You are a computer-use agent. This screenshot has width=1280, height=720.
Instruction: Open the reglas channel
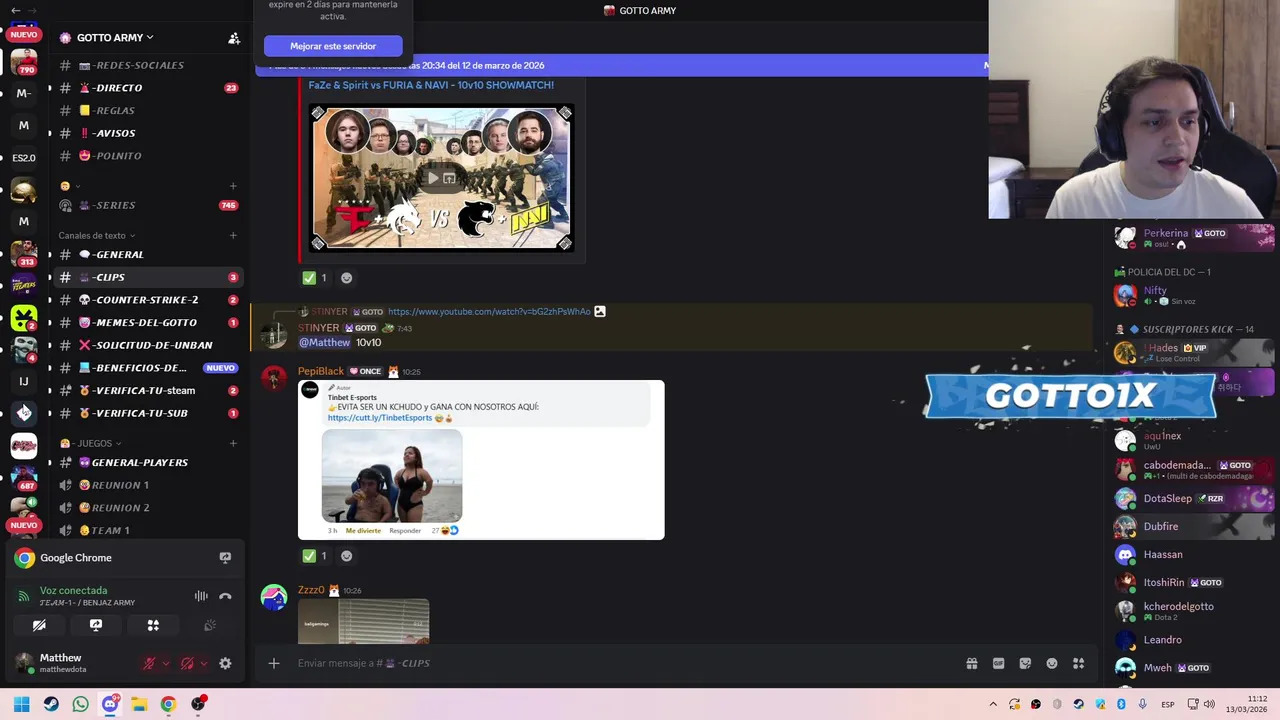point(148,111)
